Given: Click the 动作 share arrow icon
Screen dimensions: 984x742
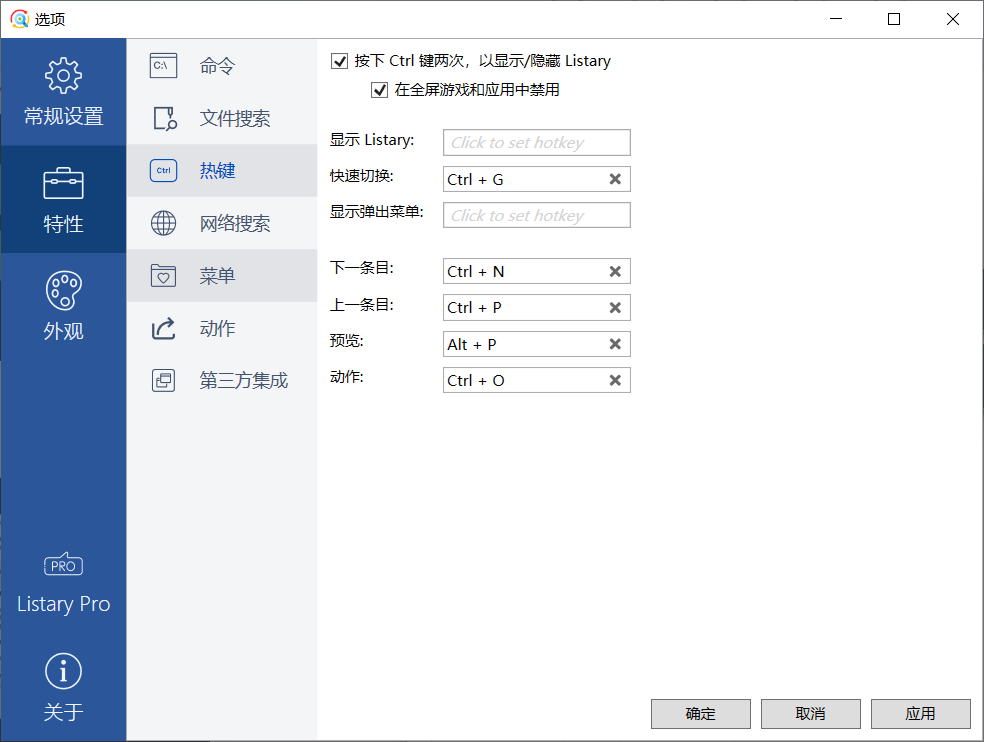Looking at the screenshot, I should pos(164,328).
